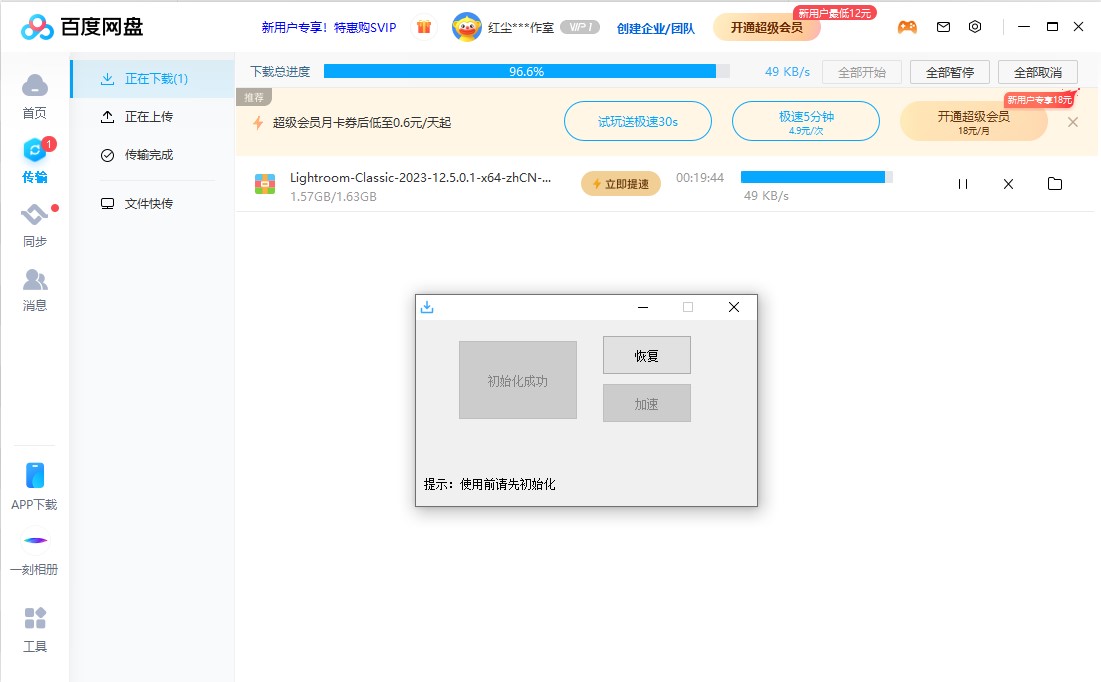The width and height of the screenshot is (1101, 682).
Task: Open download folder for Lightroom file
Action: point(1054,184)
